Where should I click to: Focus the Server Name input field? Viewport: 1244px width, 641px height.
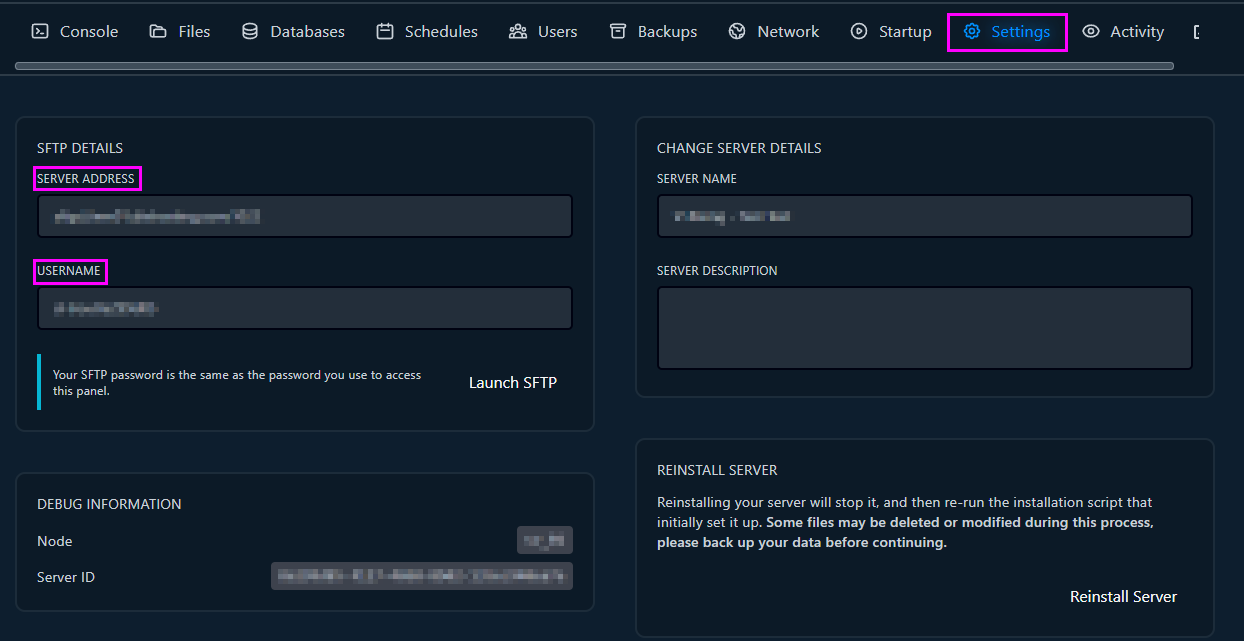coord(924,216)
